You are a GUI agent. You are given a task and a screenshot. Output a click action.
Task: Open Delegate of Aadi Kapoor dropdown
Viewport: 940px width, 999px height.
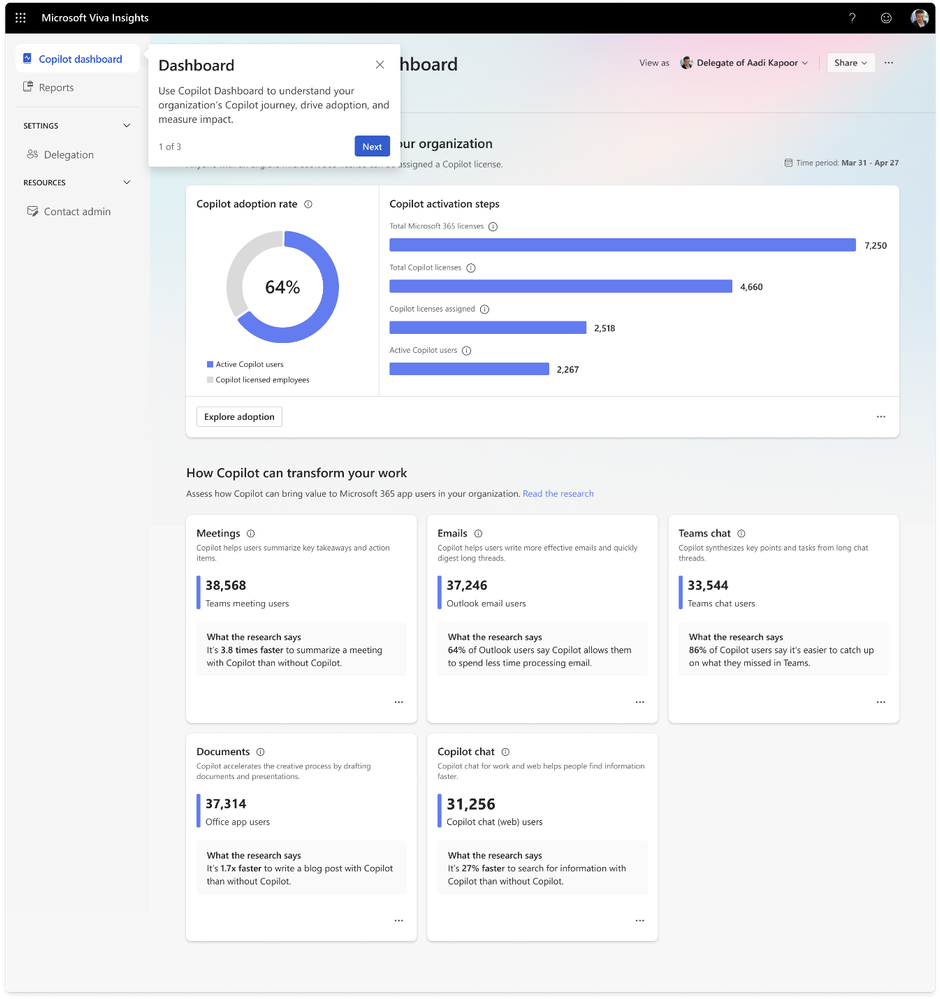tap(744, 63)
